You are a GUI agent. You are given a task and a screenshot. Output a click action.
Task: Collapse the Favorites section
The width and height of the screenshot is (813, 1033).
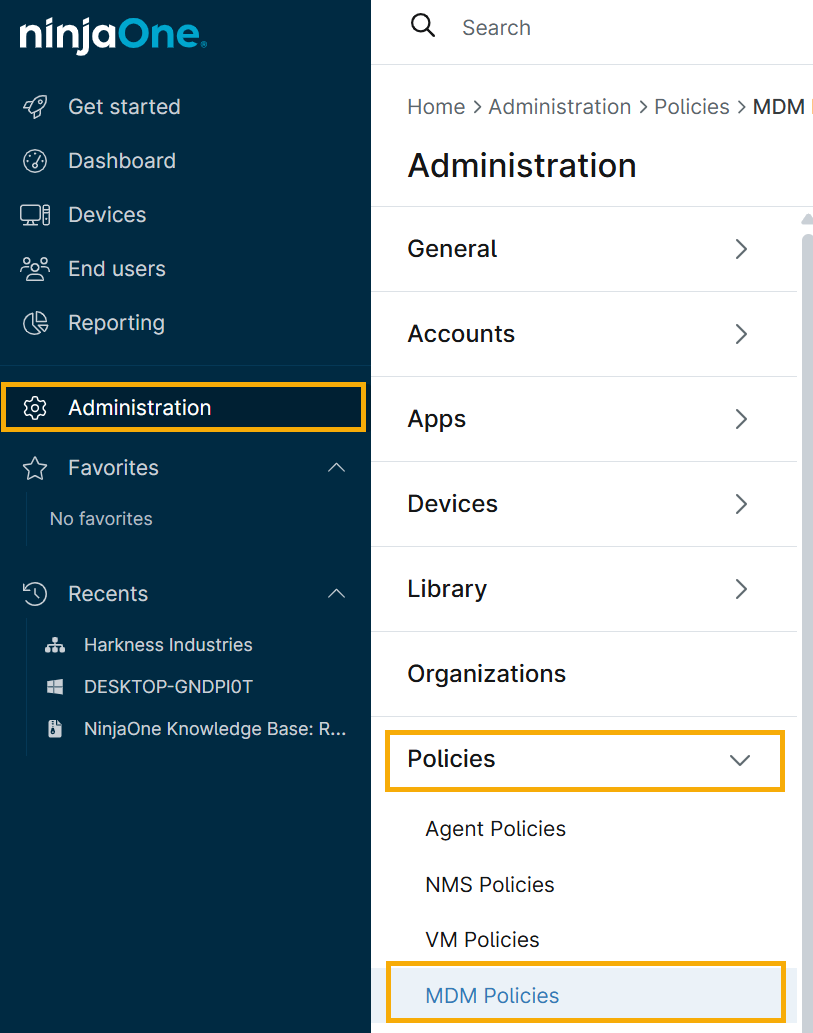[337, 468]
